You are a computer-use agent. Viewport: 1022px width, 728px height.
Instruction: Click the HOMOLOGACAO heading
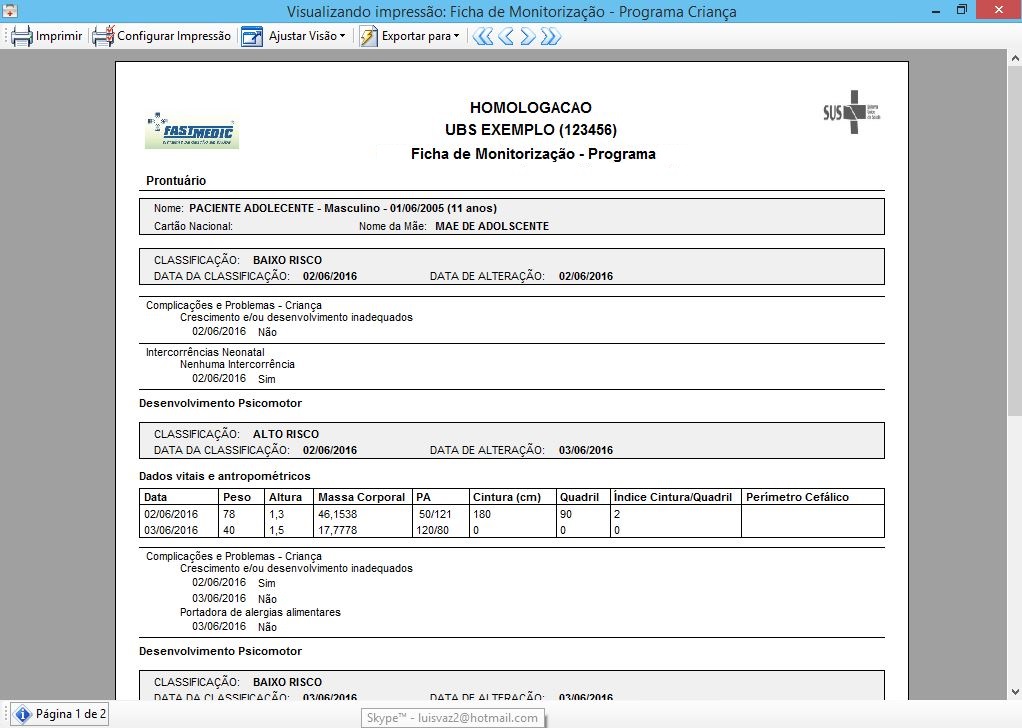[531, 108]
